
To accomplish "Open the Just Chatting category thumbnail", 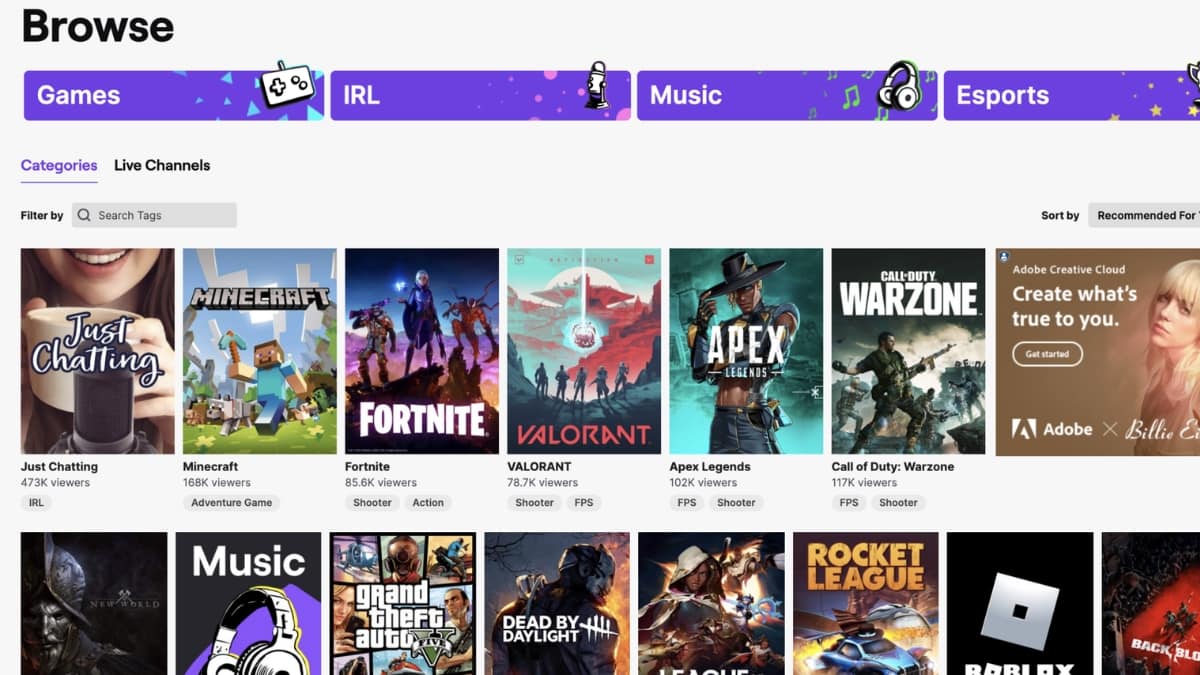I will tap(98, 351).
